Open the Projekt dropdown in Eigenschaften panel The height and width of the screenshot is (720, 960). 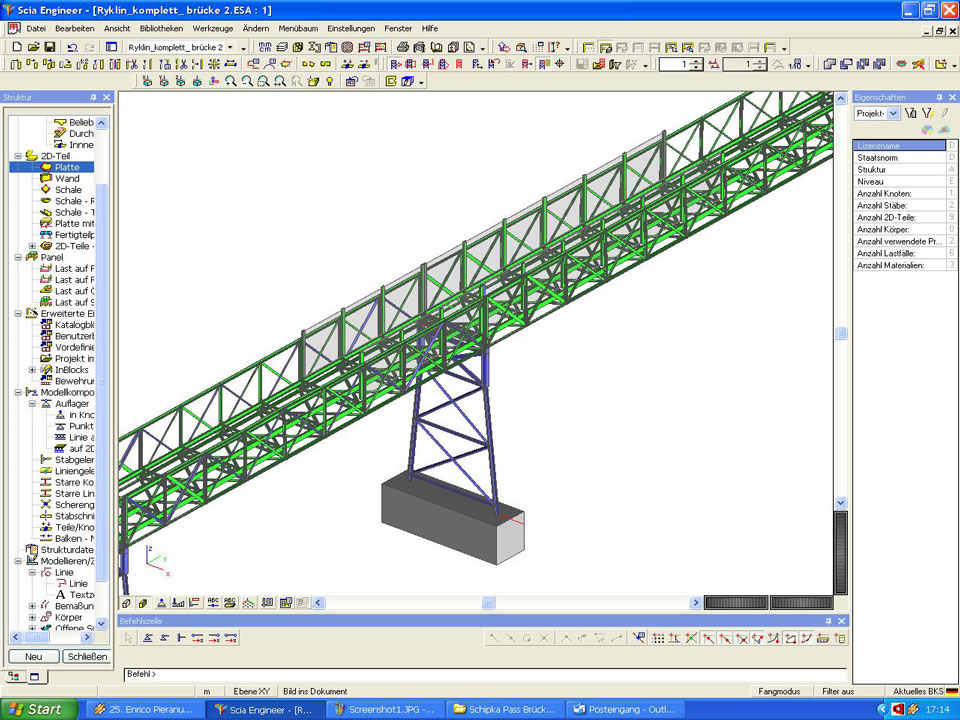(893, 114)
